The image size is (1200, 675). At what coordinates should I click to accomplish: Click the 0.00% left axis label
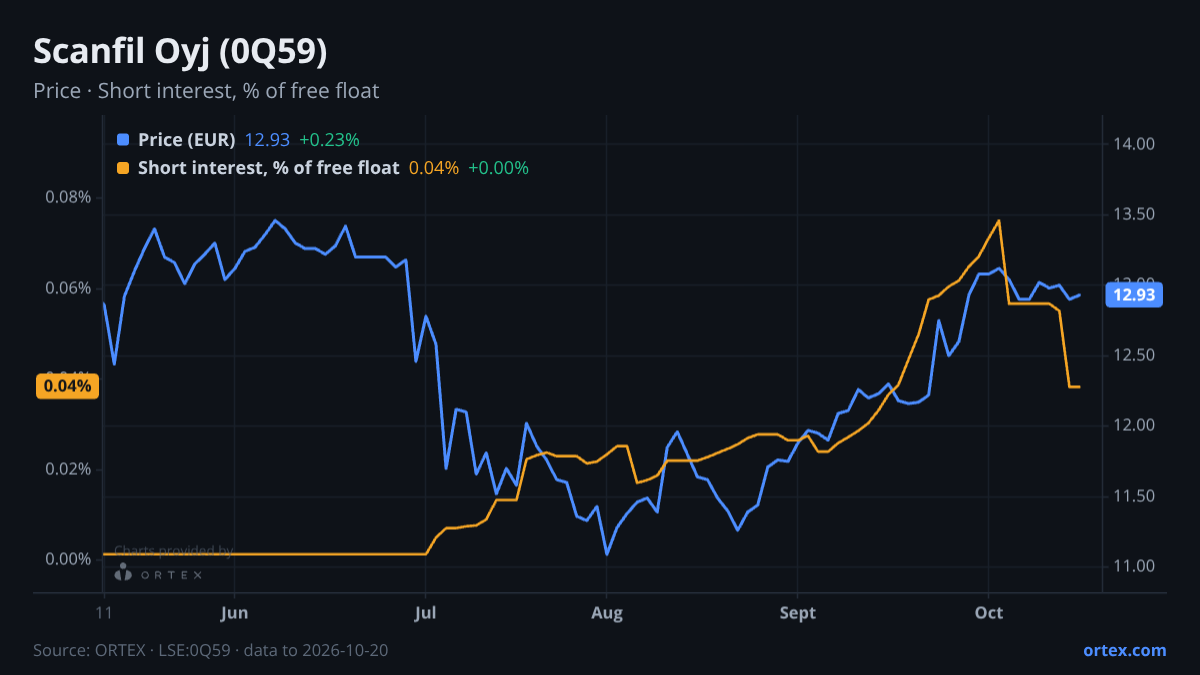[x=68, y=559]
